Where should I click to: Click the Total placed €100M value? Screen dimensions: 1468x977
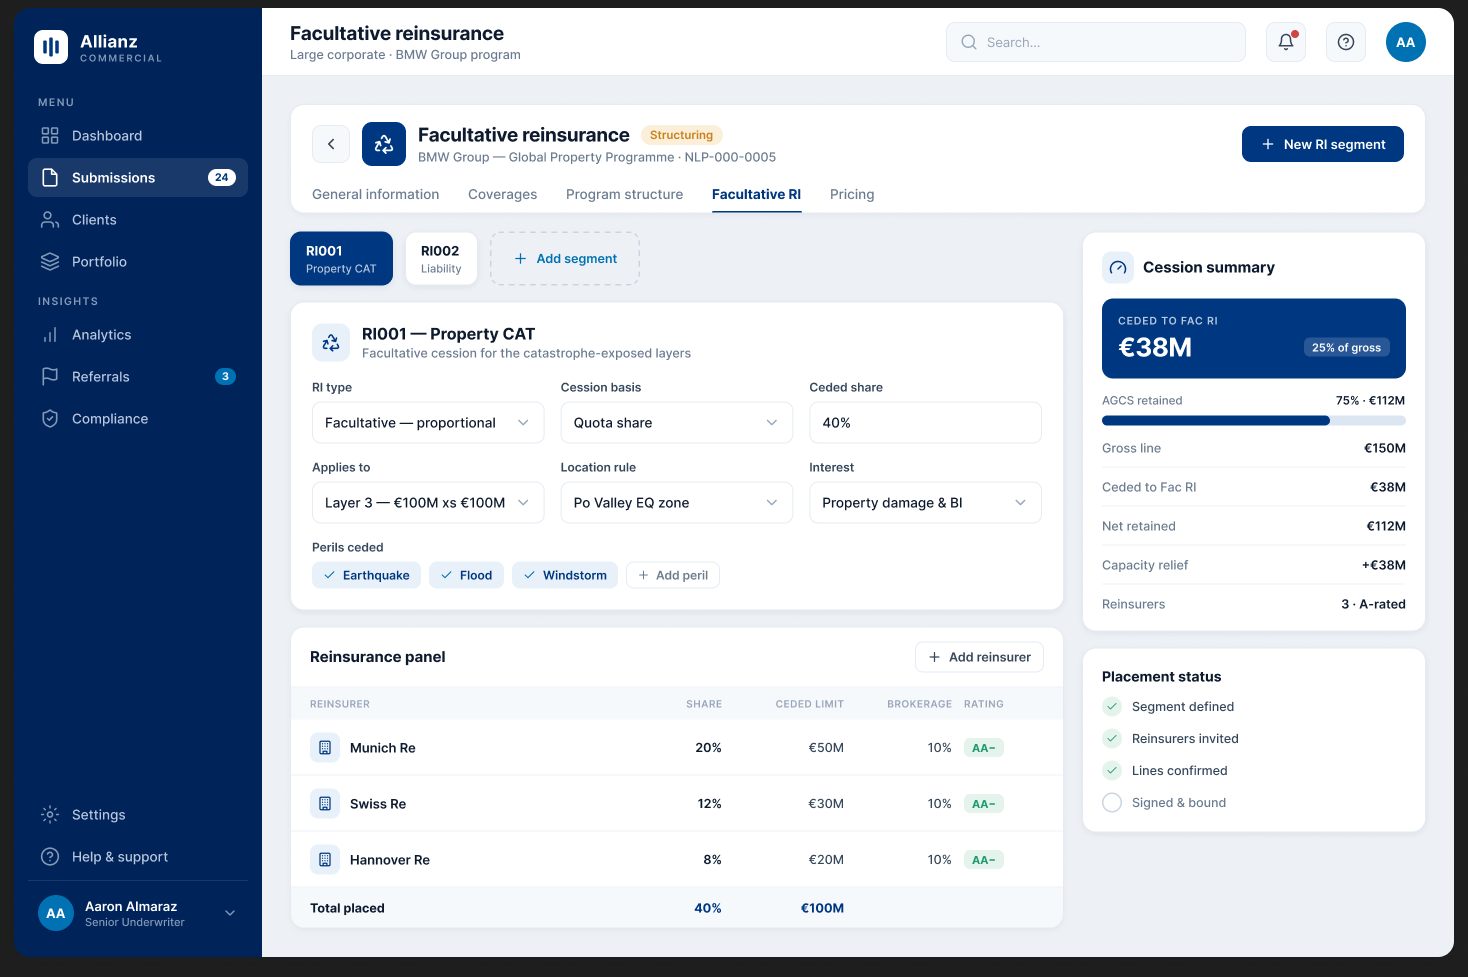click(x=822, y=908)
